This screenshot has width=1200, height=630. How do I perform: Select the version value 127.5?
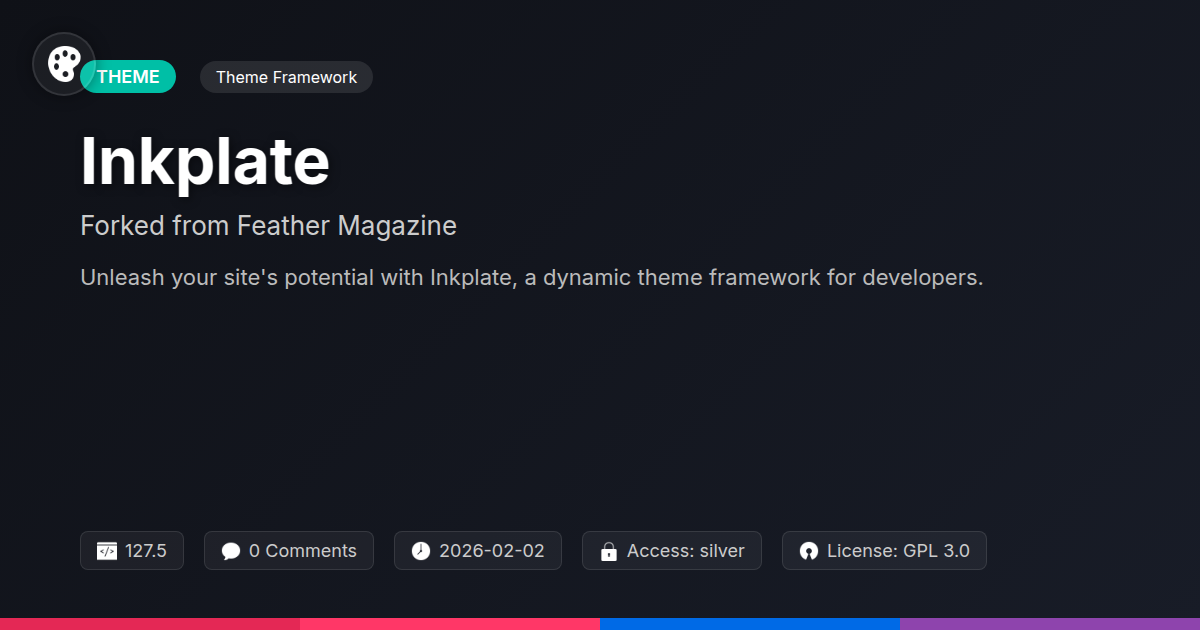[x=146, y=551]
